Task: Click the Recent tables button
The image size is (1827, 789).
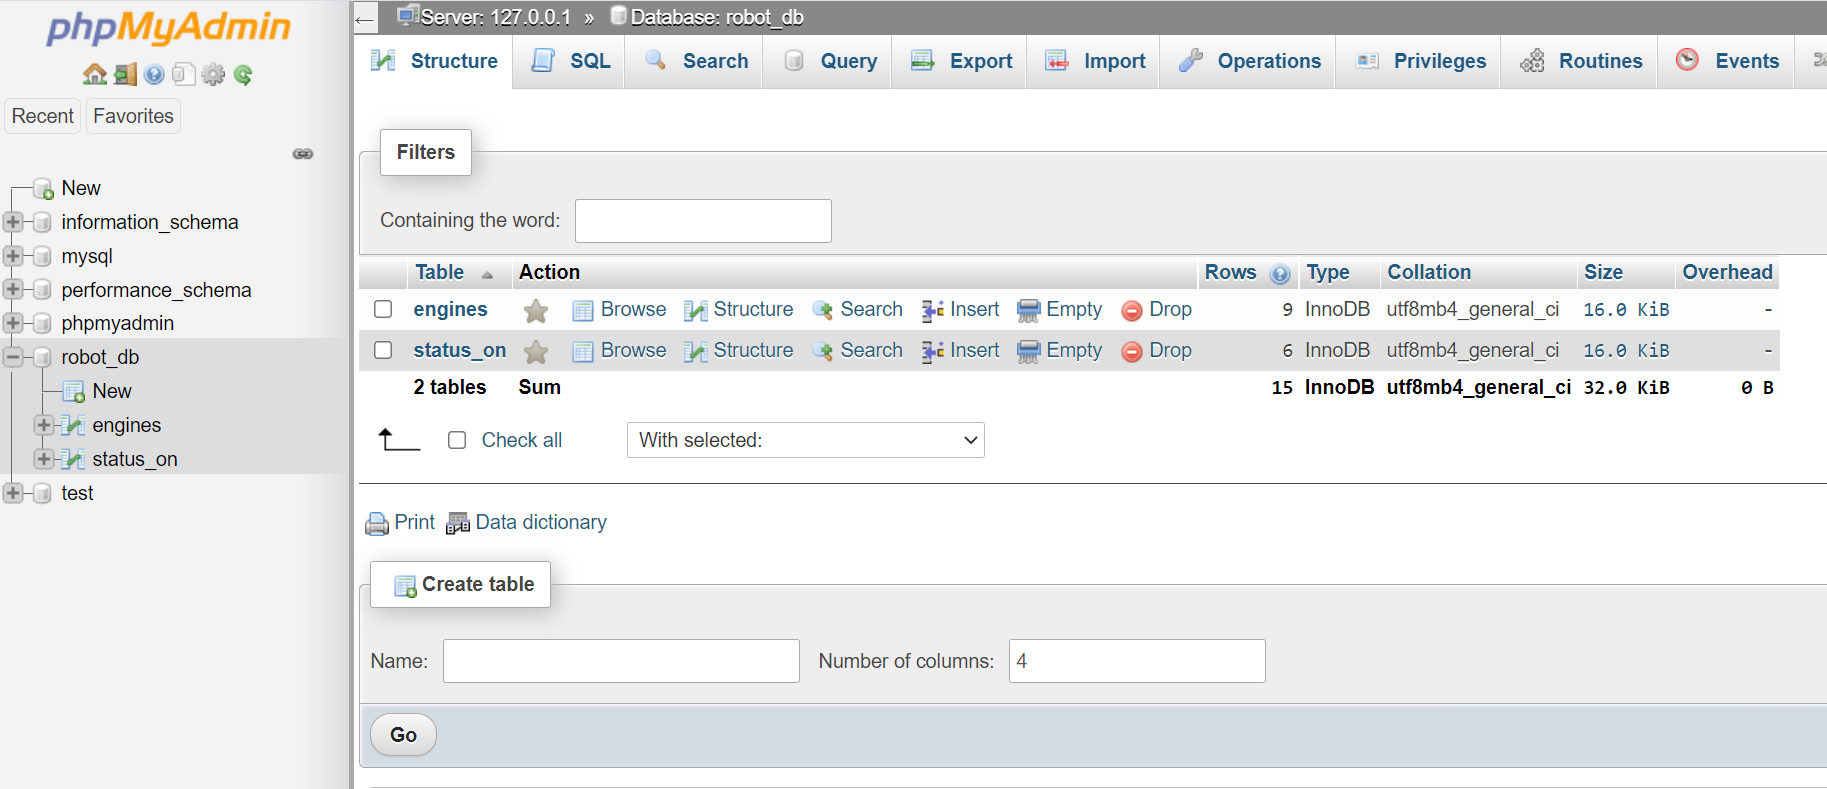Action: 42,116
